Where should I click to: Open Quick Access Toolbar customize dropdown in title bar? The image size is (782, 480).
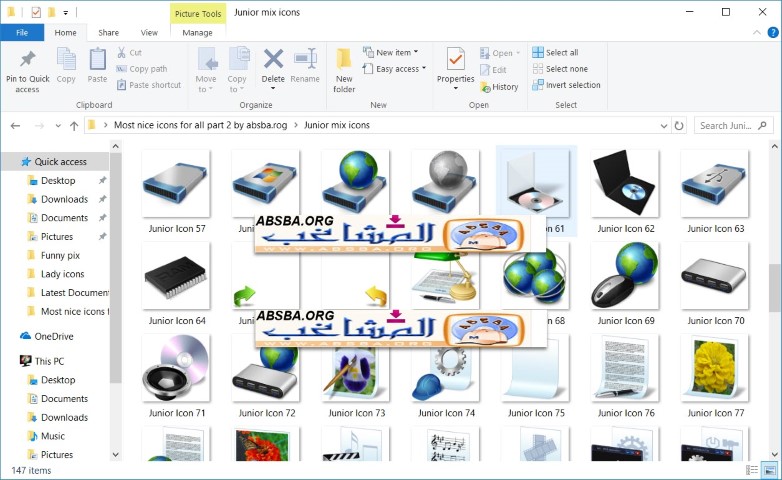pos(65,12)
